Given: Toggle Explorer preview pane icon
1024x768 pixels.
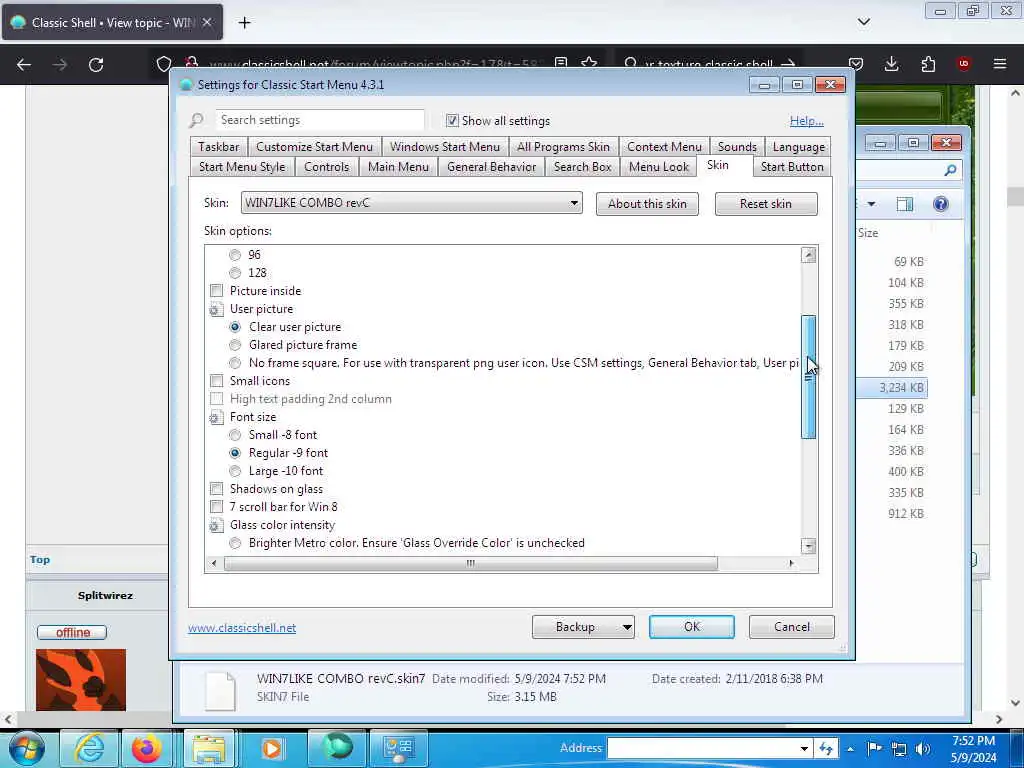Looking at the screenshot, I should [904, 204].
